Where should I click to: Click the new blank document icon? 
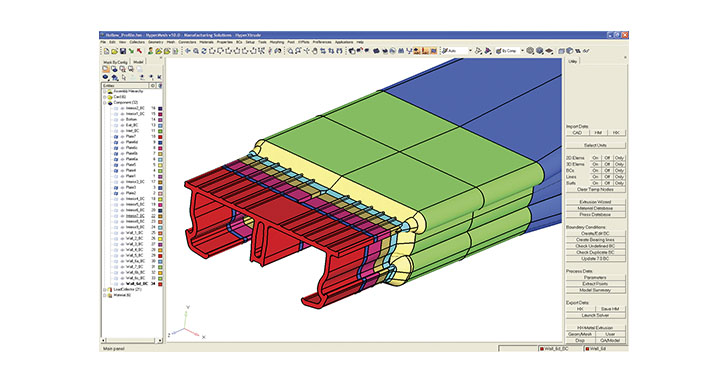pos(106,51)
